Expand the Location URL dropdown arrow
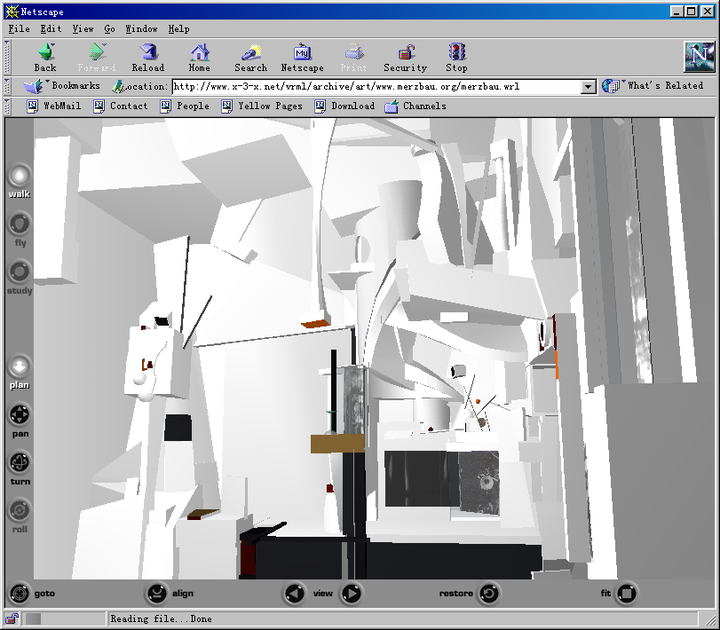Viewport: 720px width, 630px height. tap(589, 87)
